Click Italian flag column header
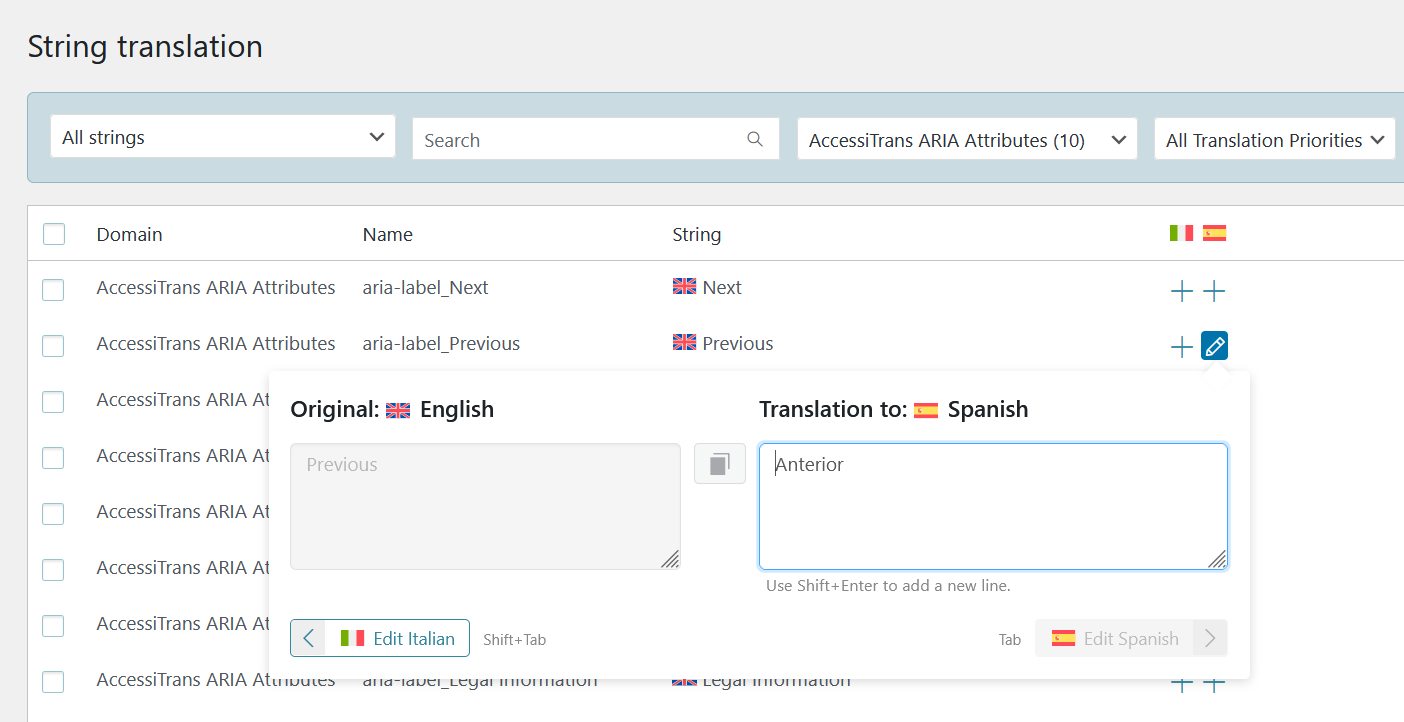The height and width of the screenshot is (722, 1404). [1181, 233]
